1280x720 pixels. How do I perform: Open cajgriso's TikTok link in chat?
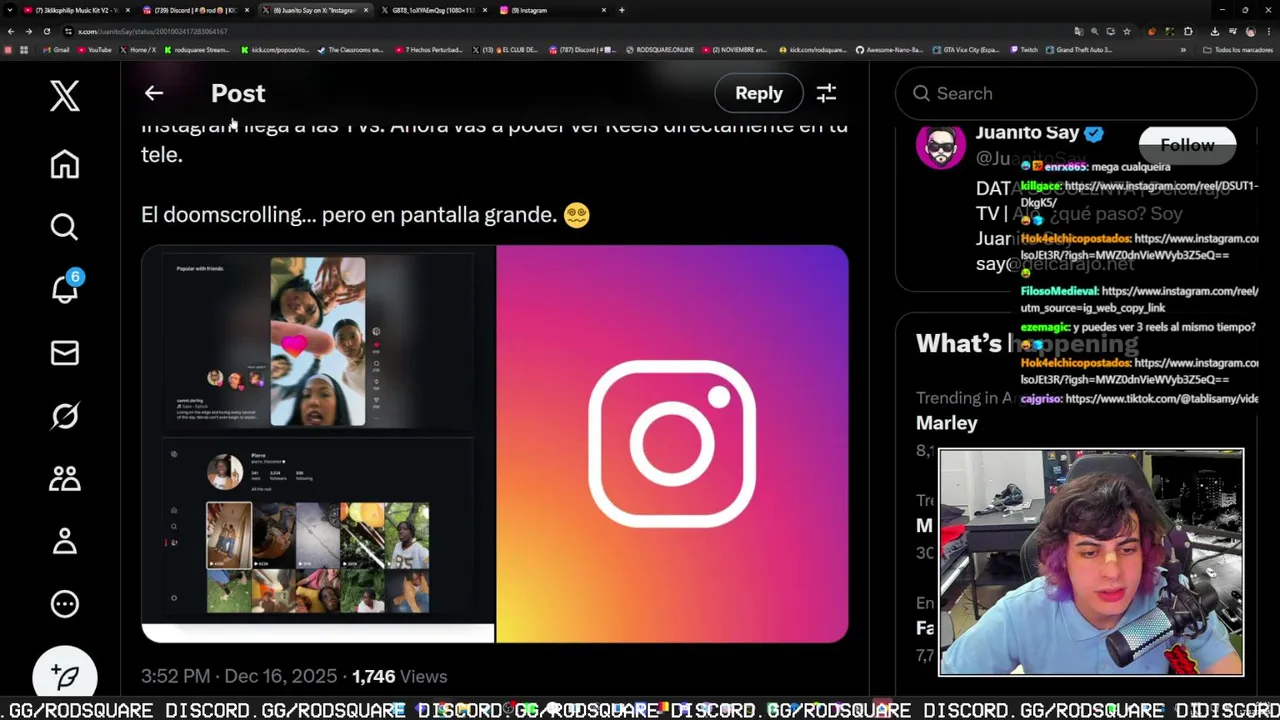1161,398
